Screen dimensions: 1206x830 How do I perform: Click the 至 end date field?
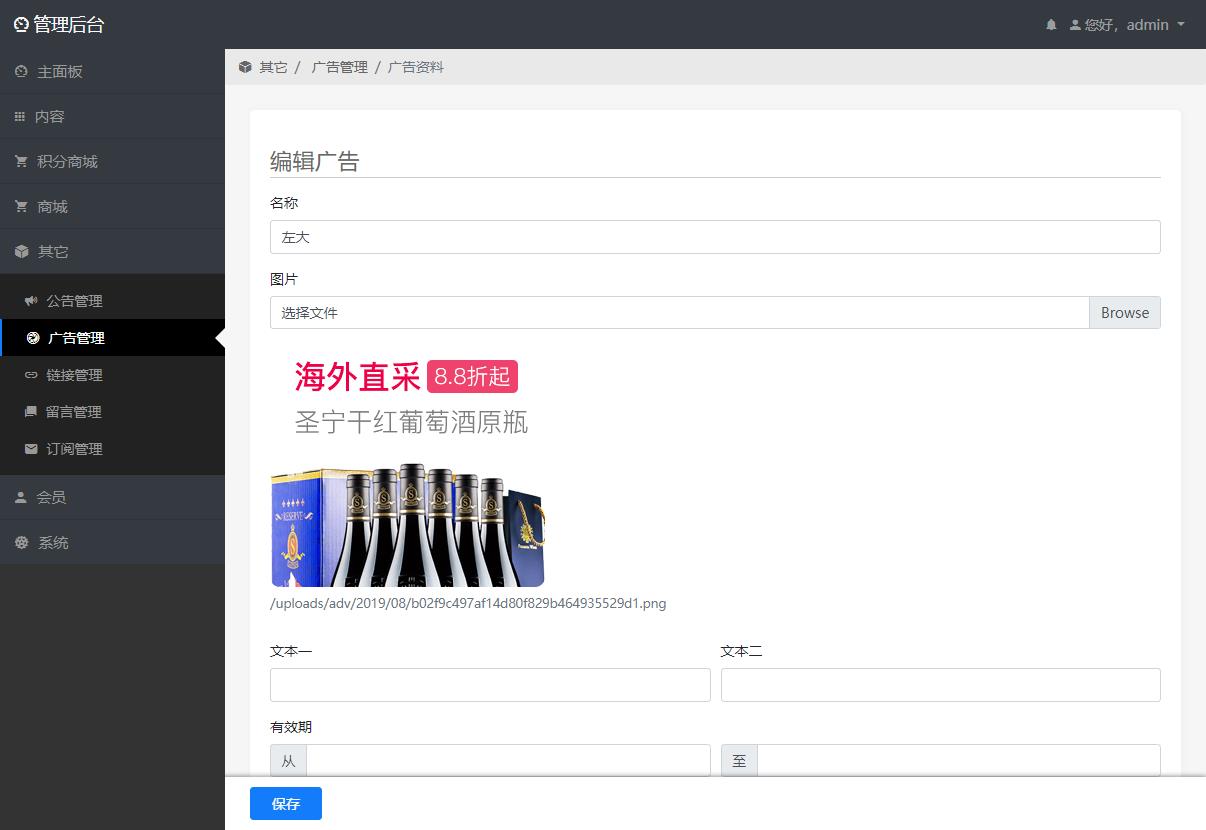pyautogui.click(x=959, y=761)
